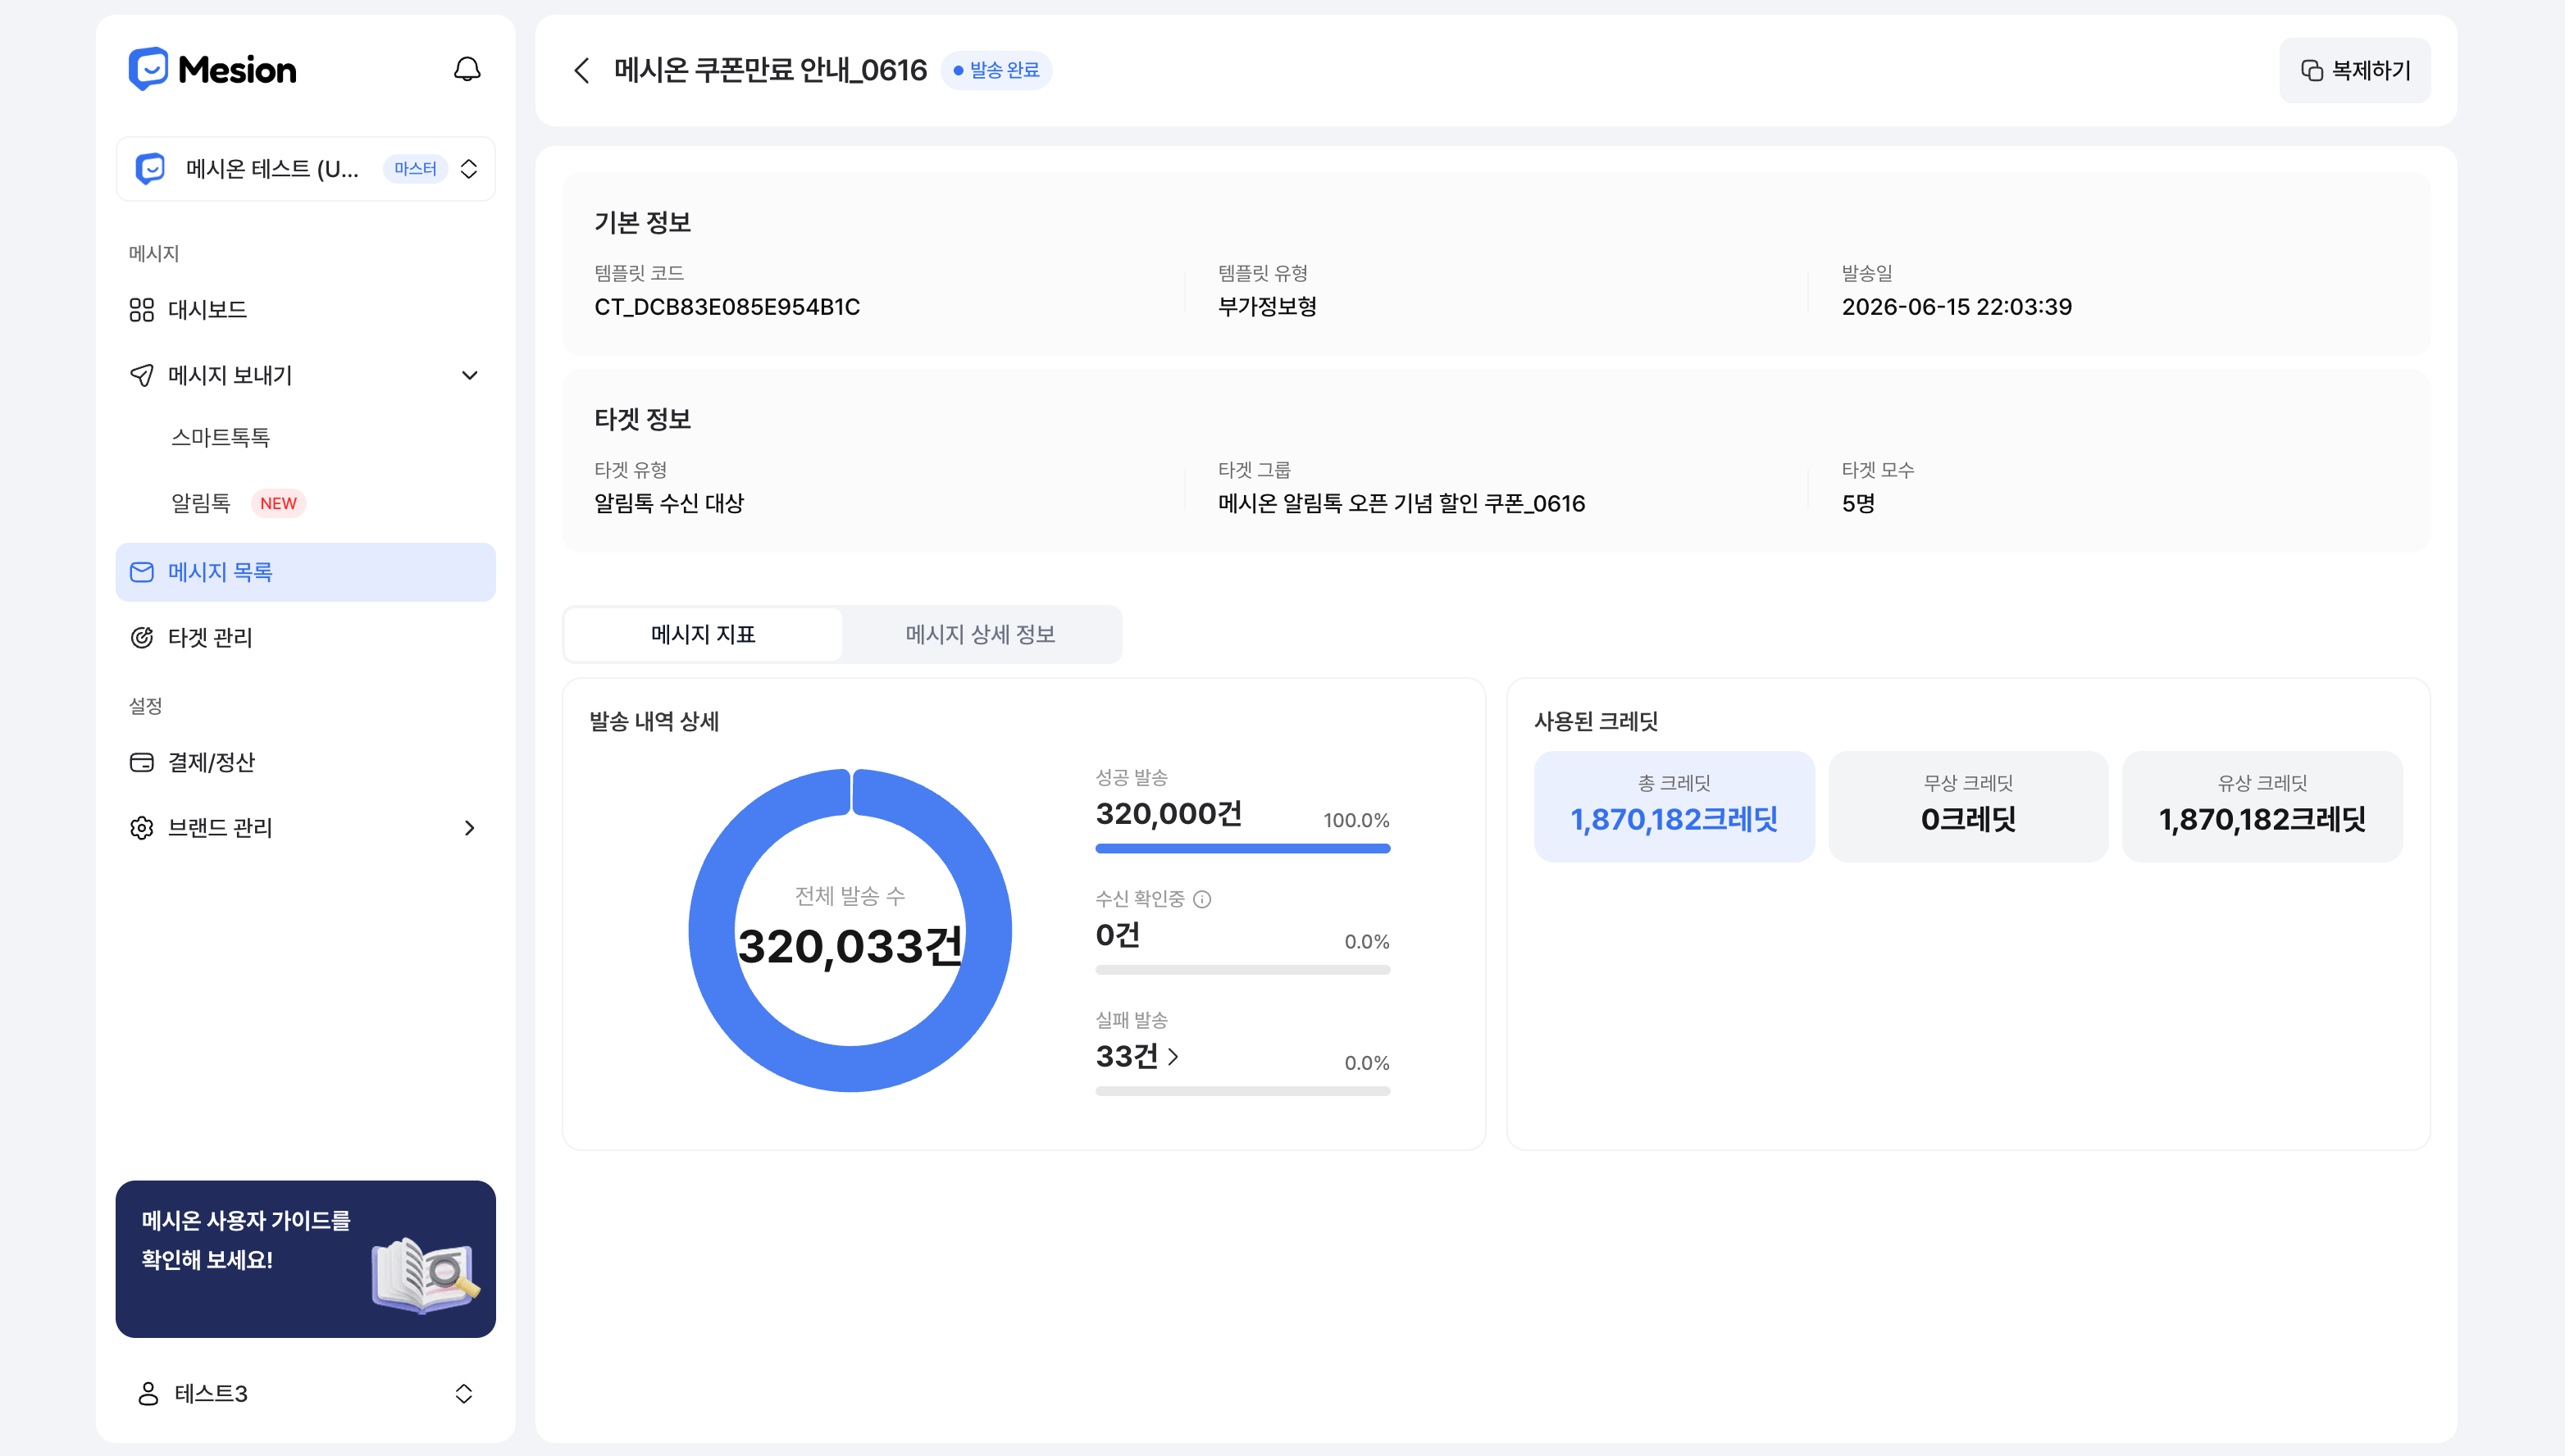Open 대시보드 menu
Screen dimensions: 2565x1456
[305, 310]
